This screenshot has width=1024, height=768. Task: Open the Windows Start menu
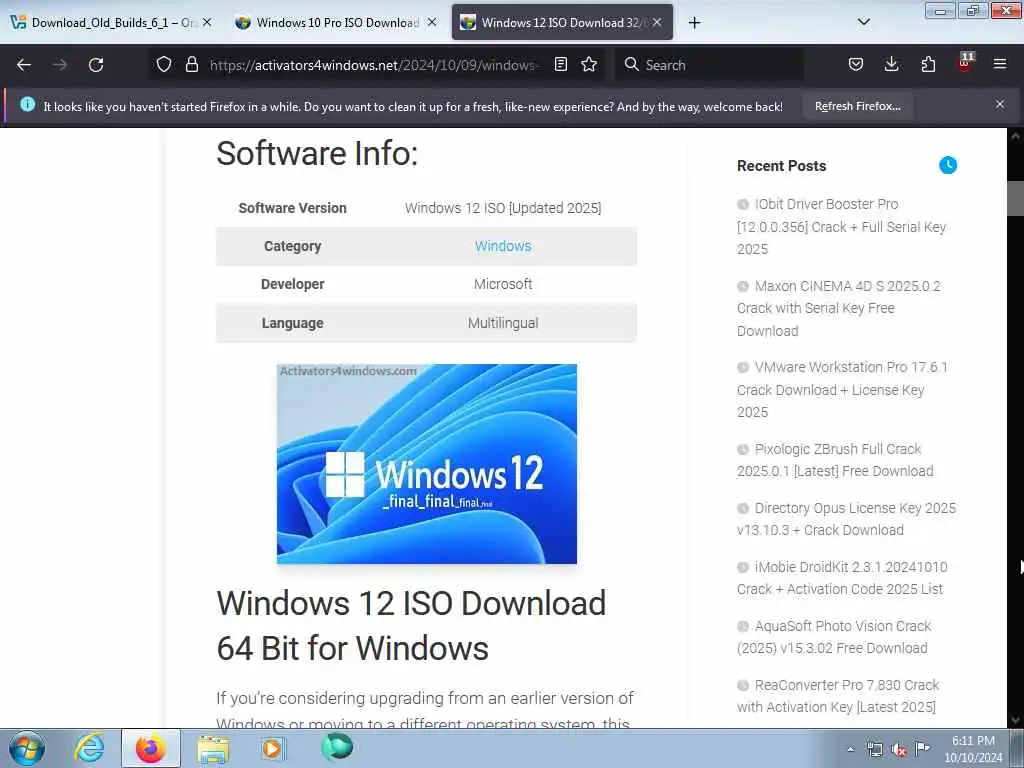tap(27, 748)
